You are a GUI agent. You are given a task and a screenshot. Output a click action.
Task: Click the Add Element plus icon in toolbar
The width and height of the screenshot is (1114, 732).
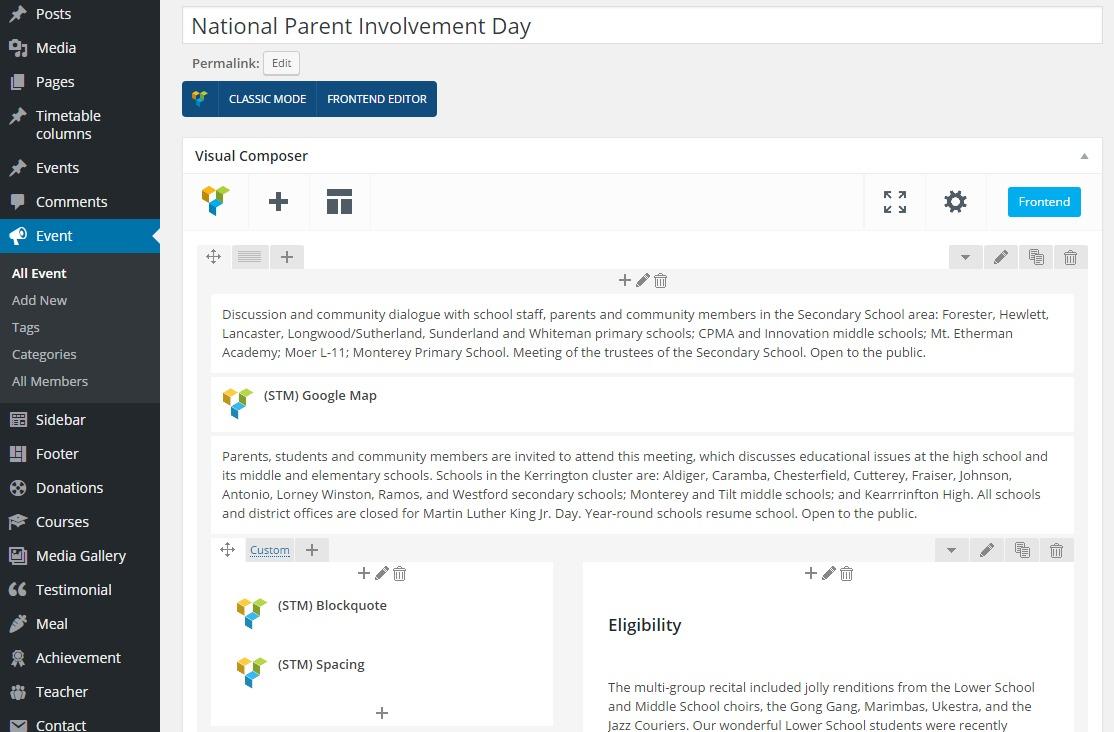(279, 202)
